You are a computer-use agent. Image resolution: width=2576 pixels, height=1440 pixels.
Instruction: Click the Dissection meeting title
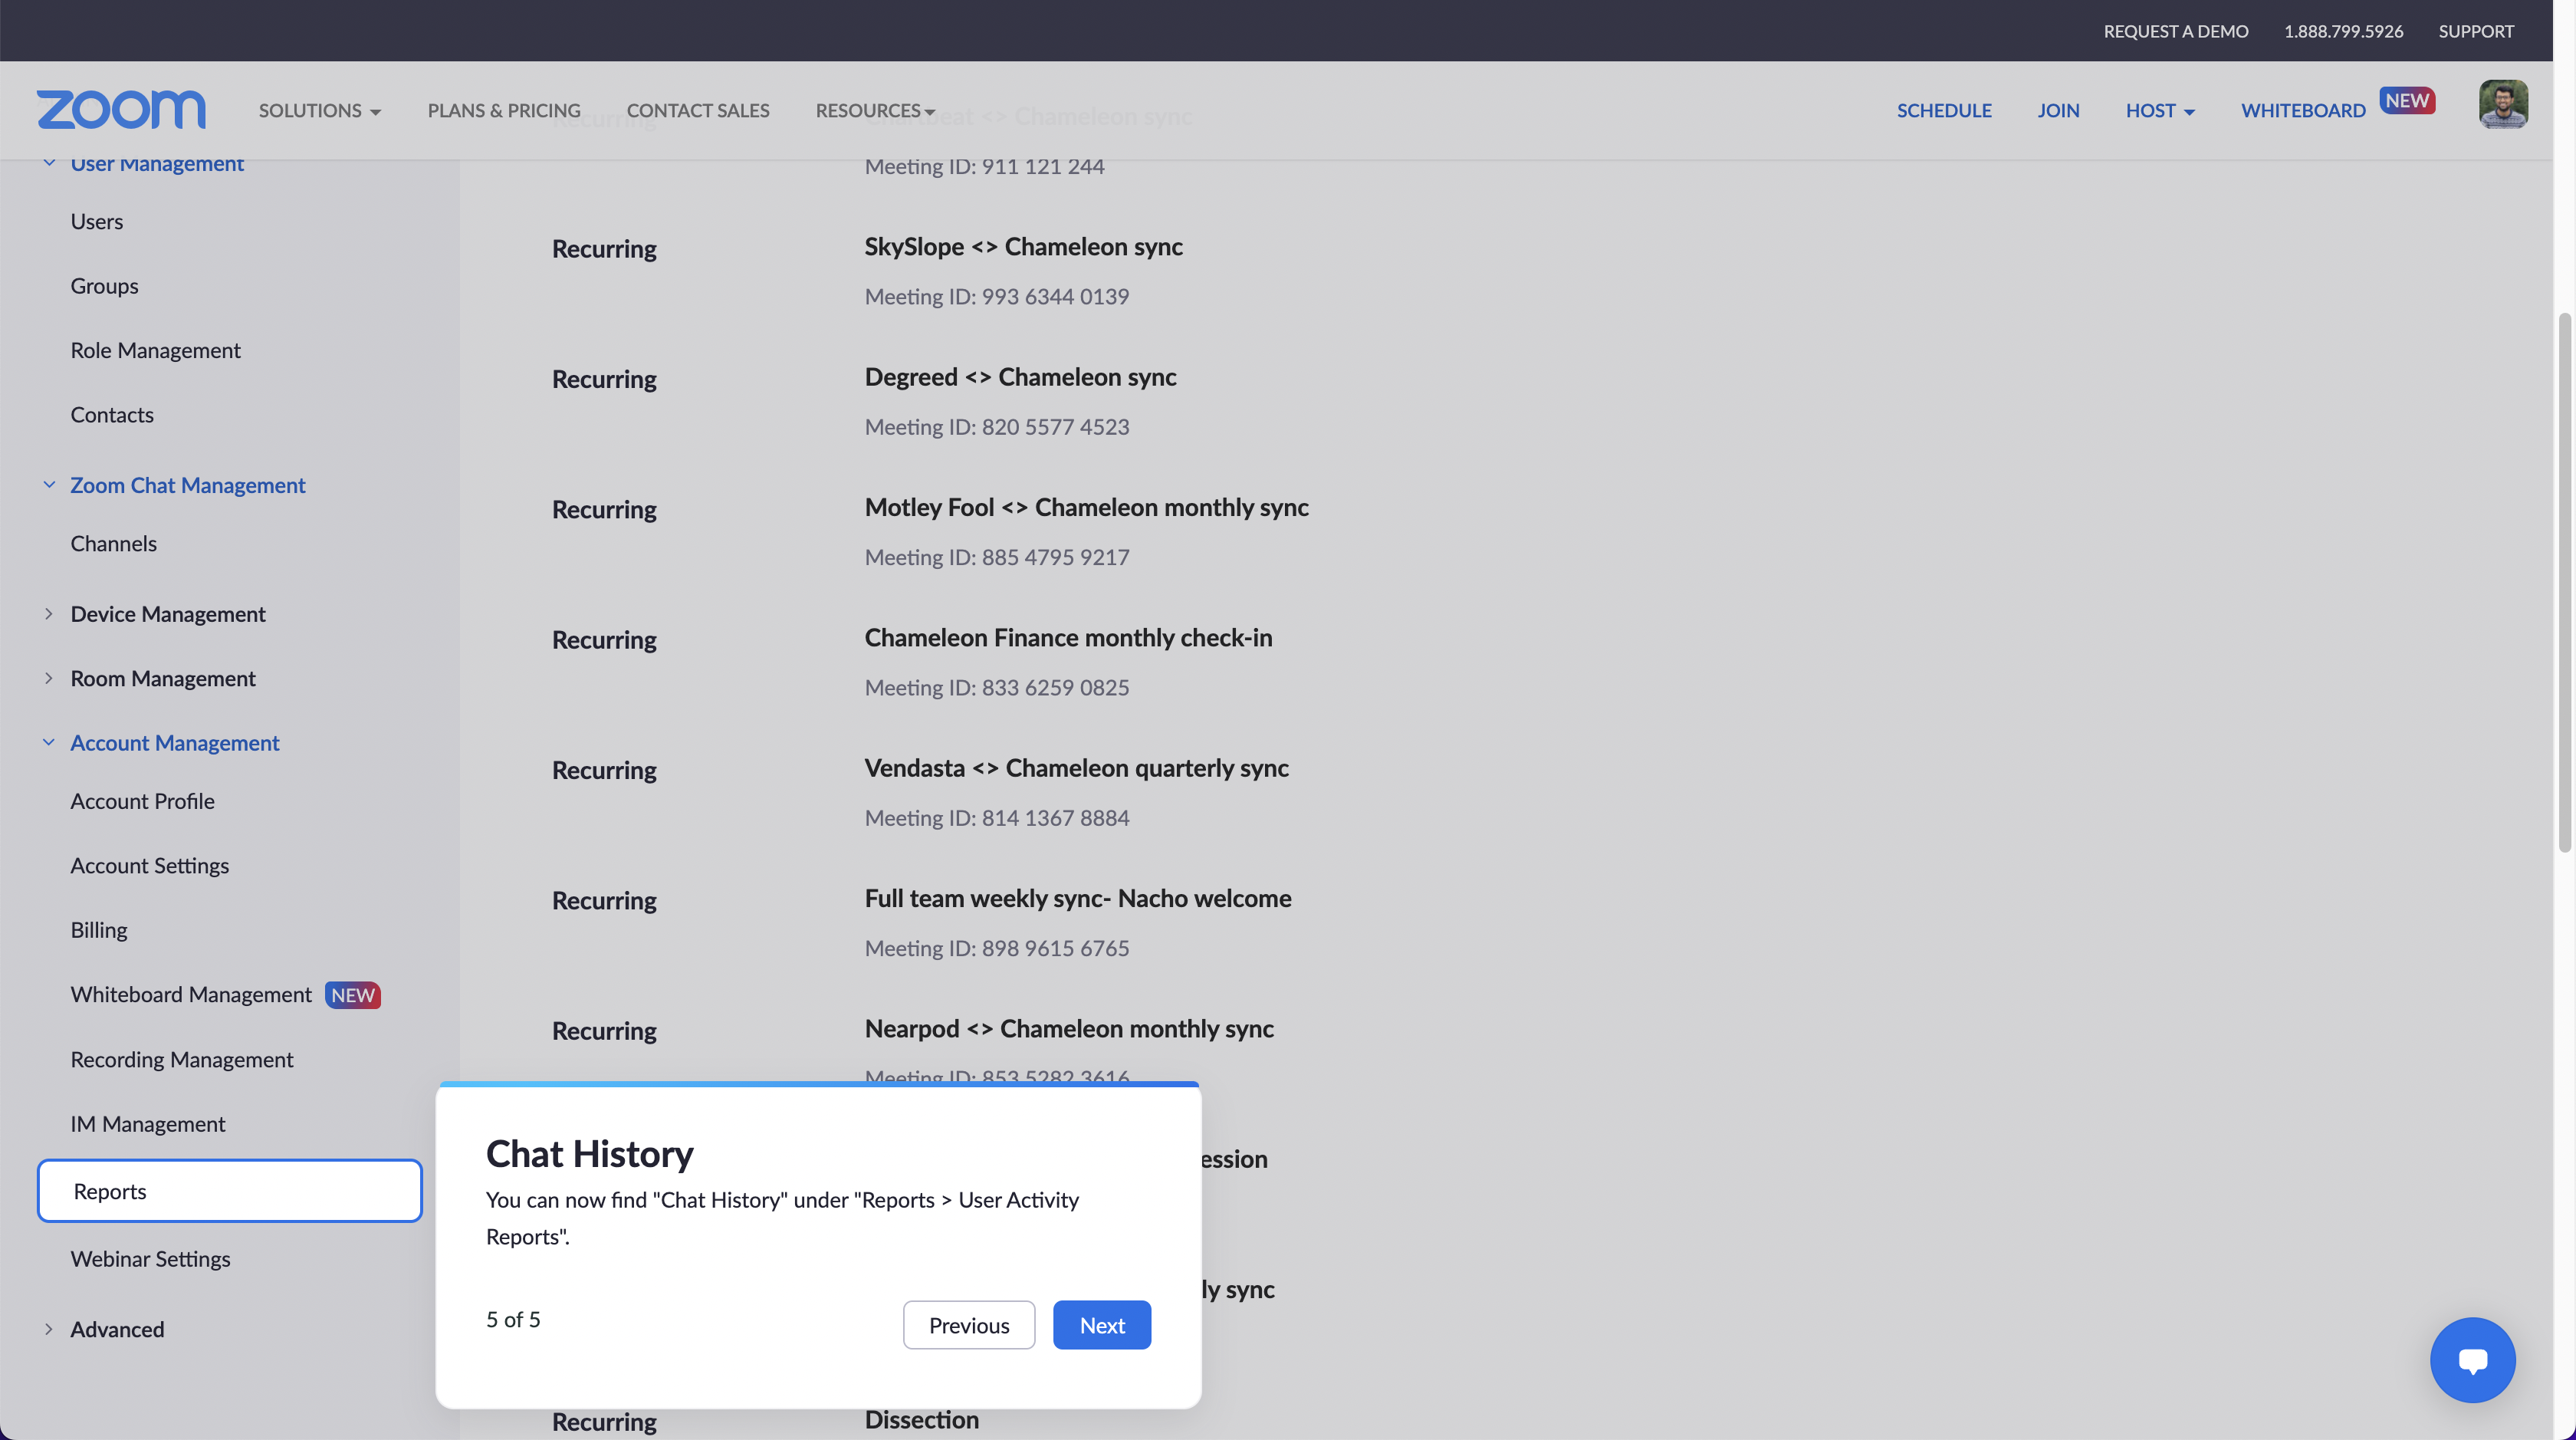(921, 1420)
